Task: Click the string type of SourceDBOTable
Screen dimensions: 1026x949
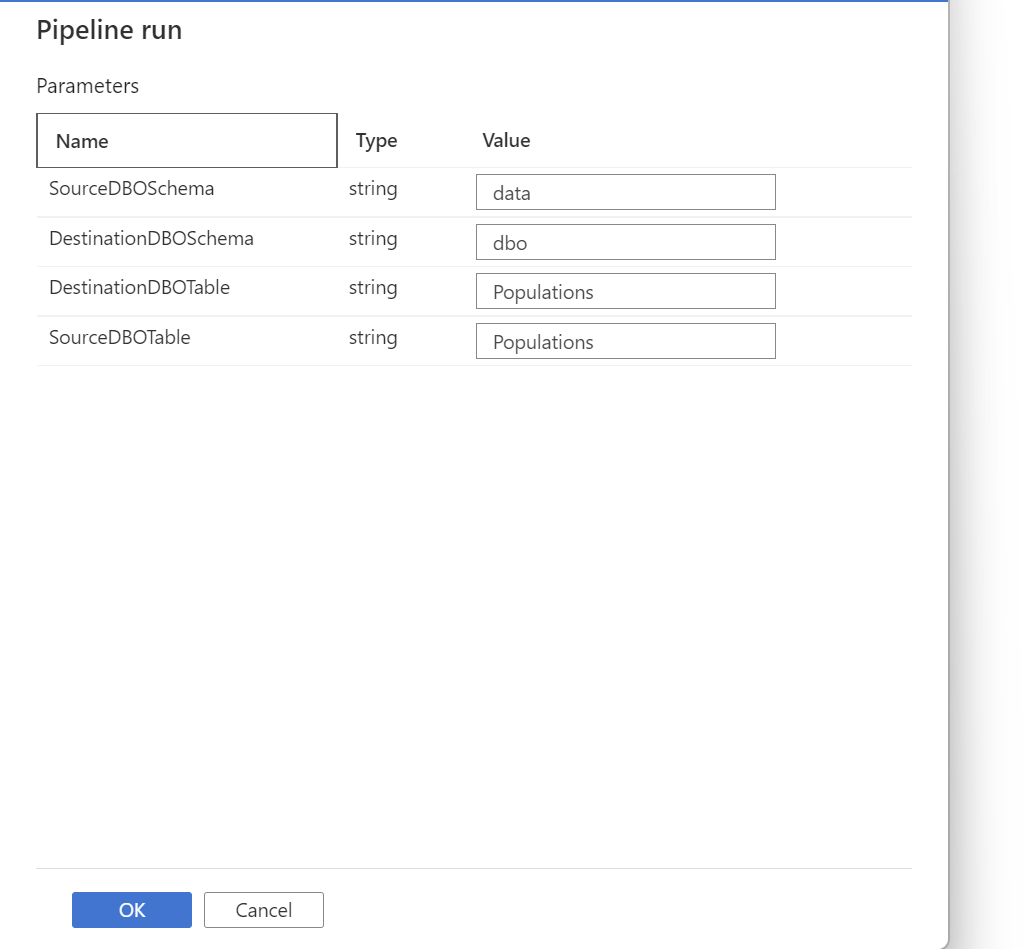Action: coord(373,338)
